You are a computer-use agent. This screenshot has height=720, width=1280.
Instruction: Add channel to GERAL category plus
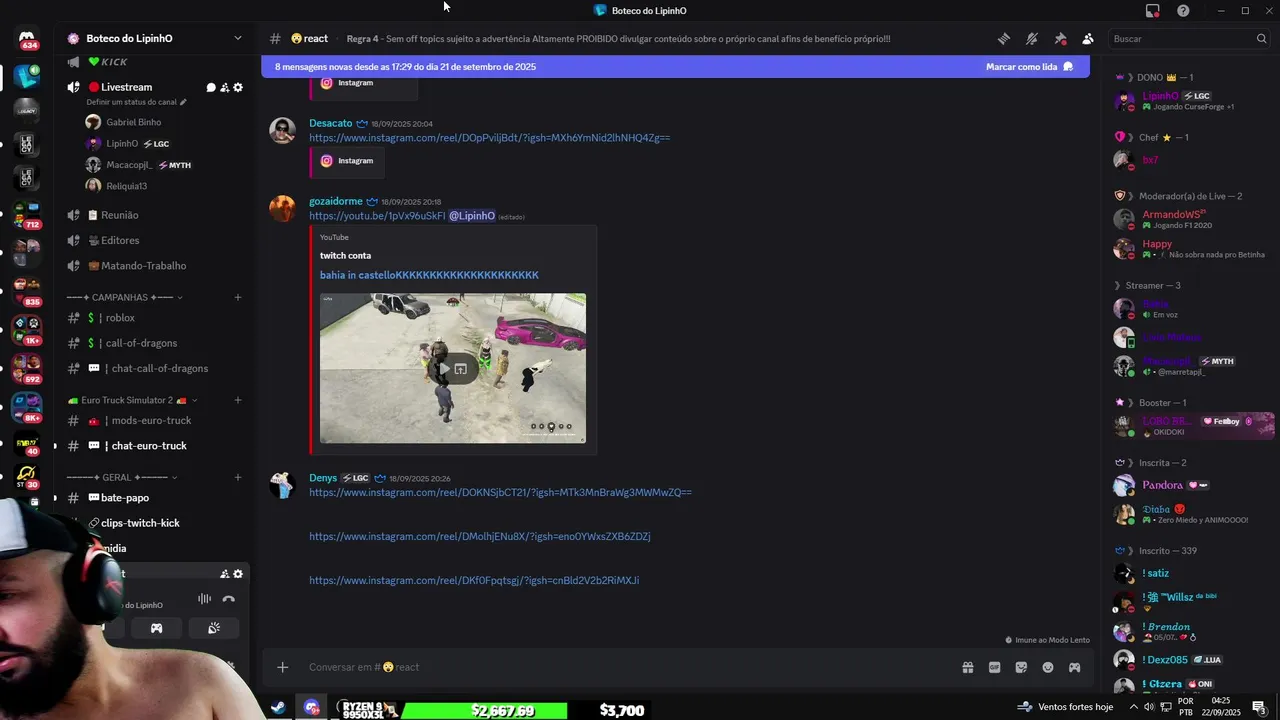(x=238, y=477)
